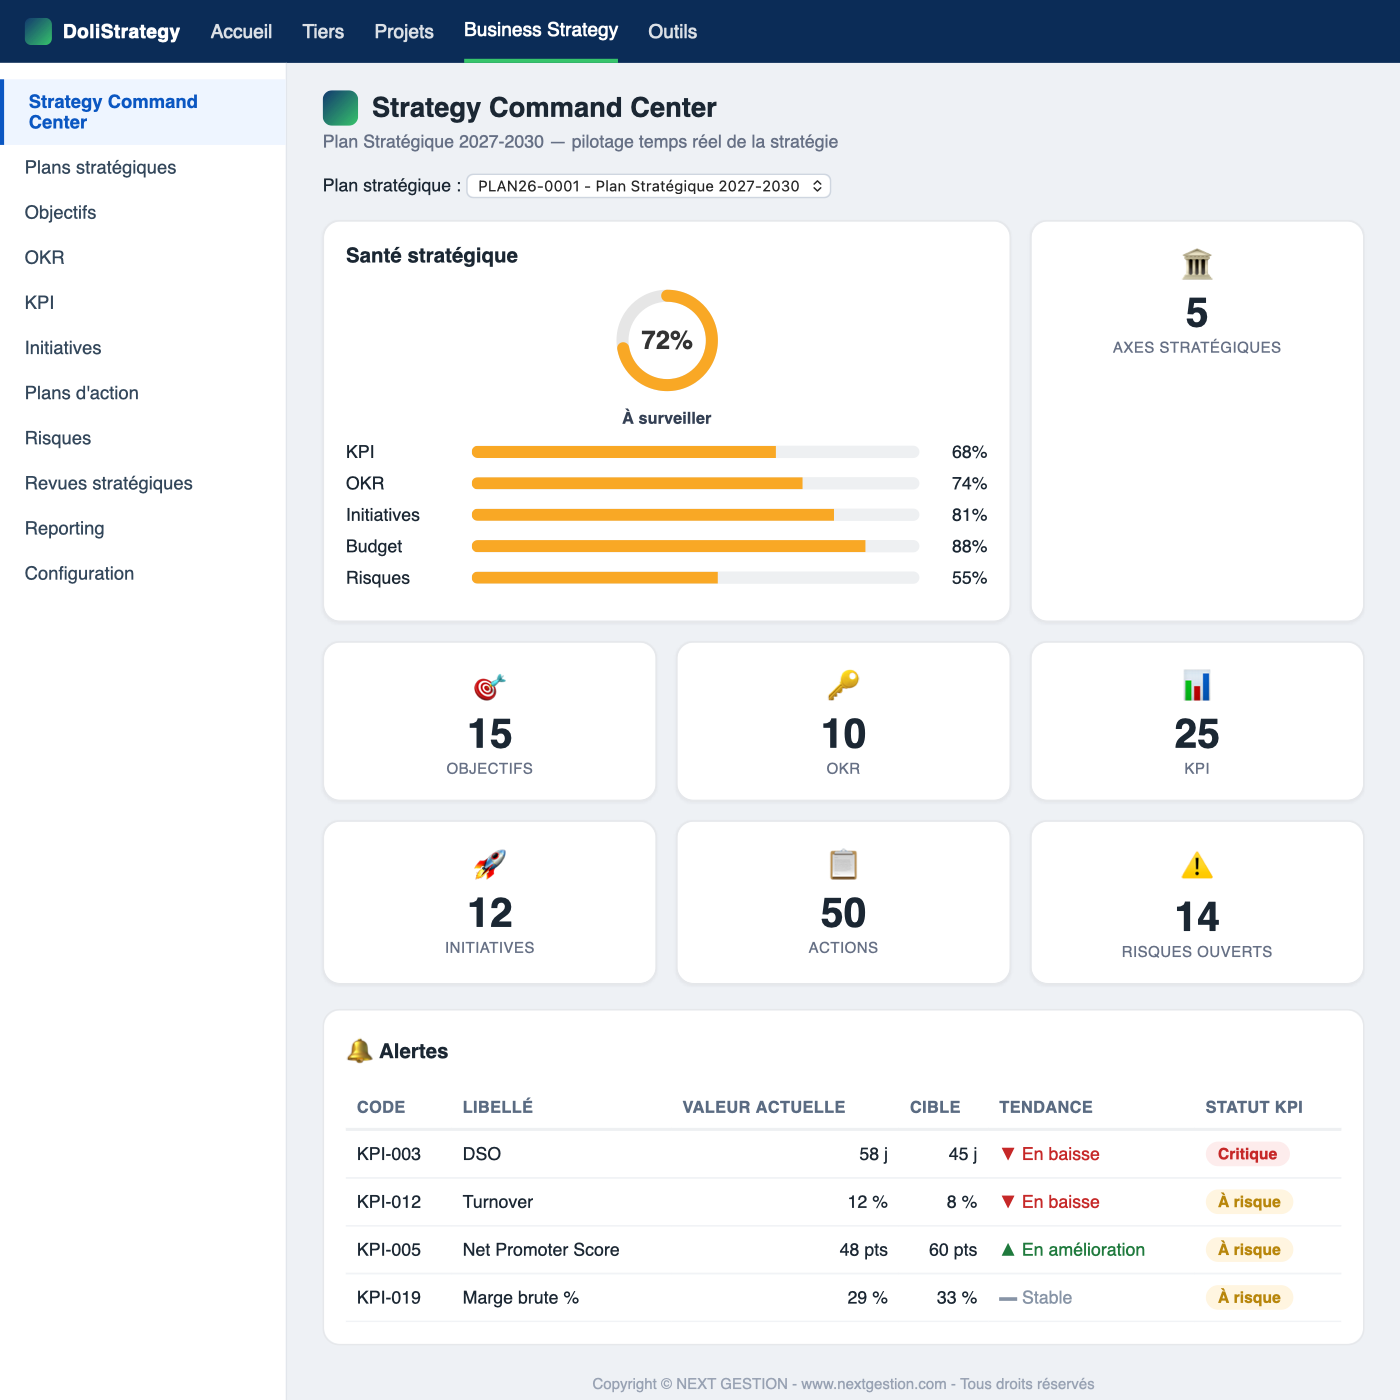Select Tiers in the top navigation
Image resolution: width=1400 pixels, height=1400 pixels.
click(323, 31)
